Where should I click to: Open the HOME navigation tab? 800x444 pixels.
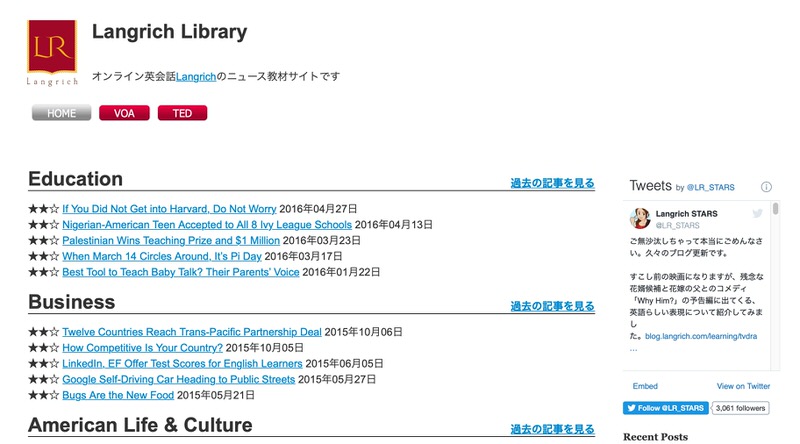pyautogui.click(x=62, y=113)
